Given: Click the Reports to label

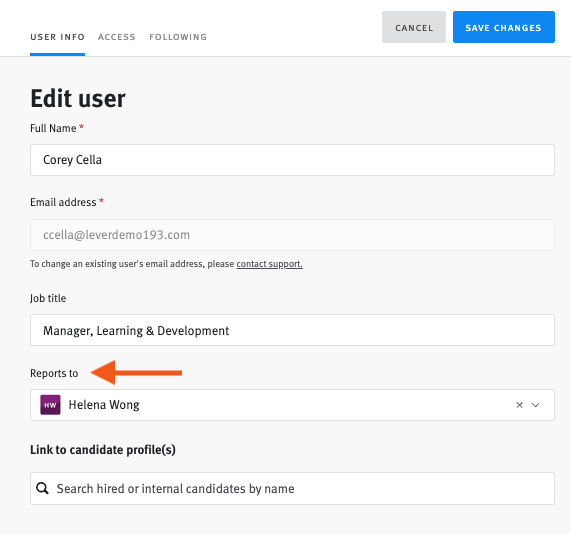Looking at the screenshot, I should pyautogui.click(x=54, y=373).
